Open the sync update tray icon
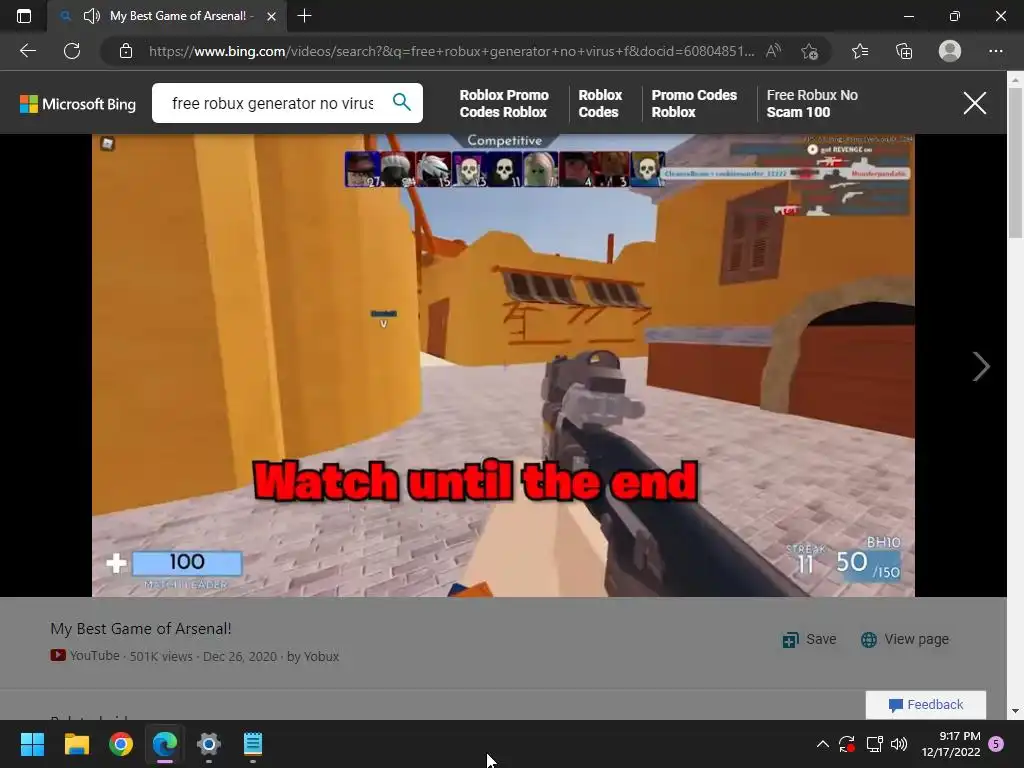The image size is (1024, 768). click(847, 744)
